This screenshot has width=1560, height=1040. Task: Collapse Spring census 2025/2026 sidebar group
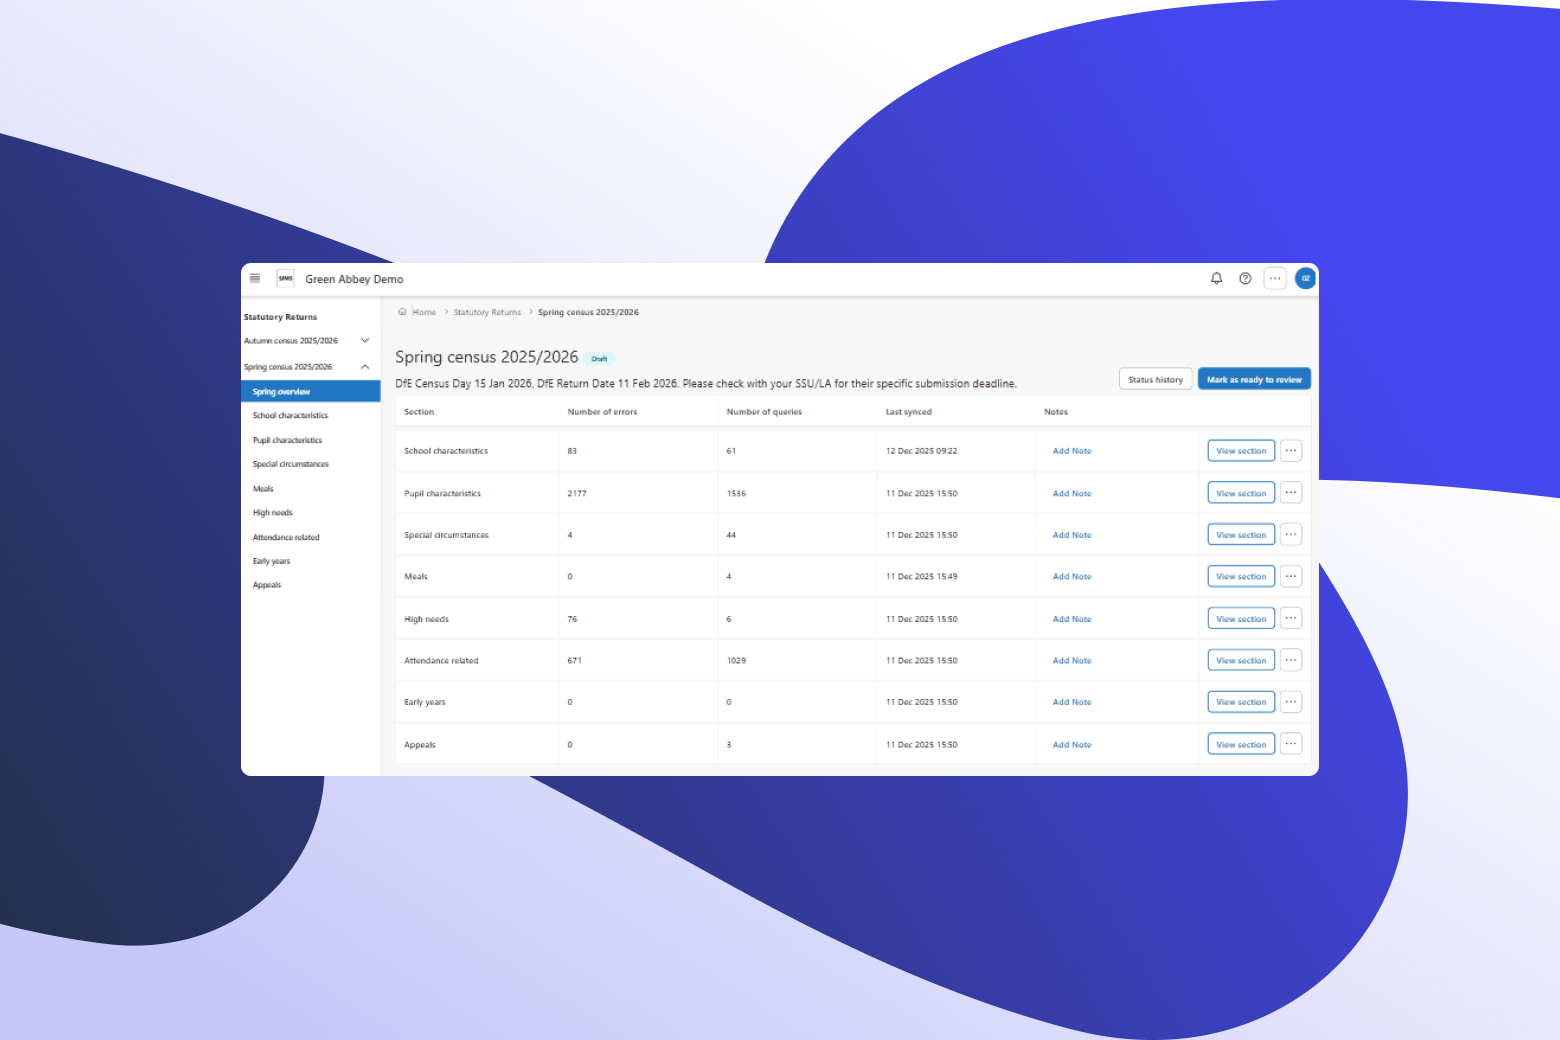(365, 367)
